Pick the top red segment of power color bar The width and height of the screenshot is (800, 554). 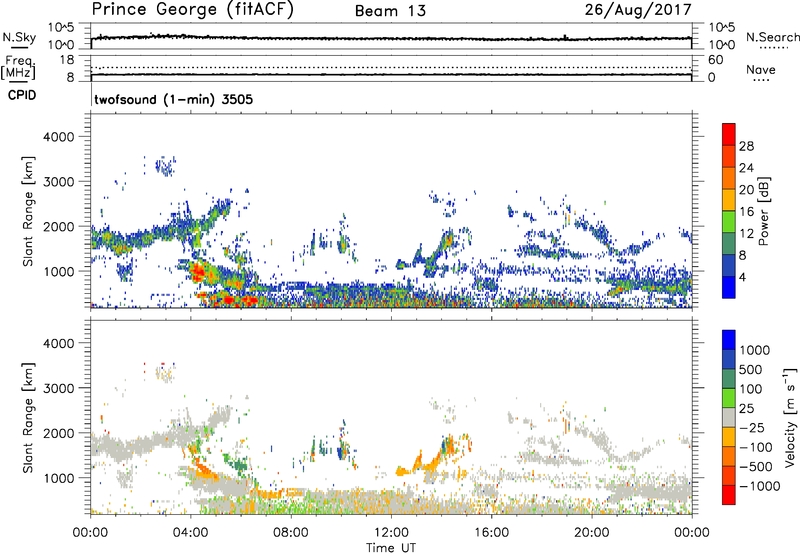point(729,134)
